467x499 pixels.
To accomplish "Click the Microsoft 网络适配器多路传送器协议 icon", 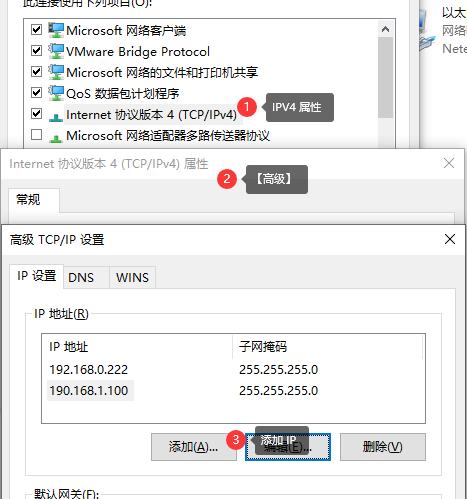I will click(x=56, y=138).
